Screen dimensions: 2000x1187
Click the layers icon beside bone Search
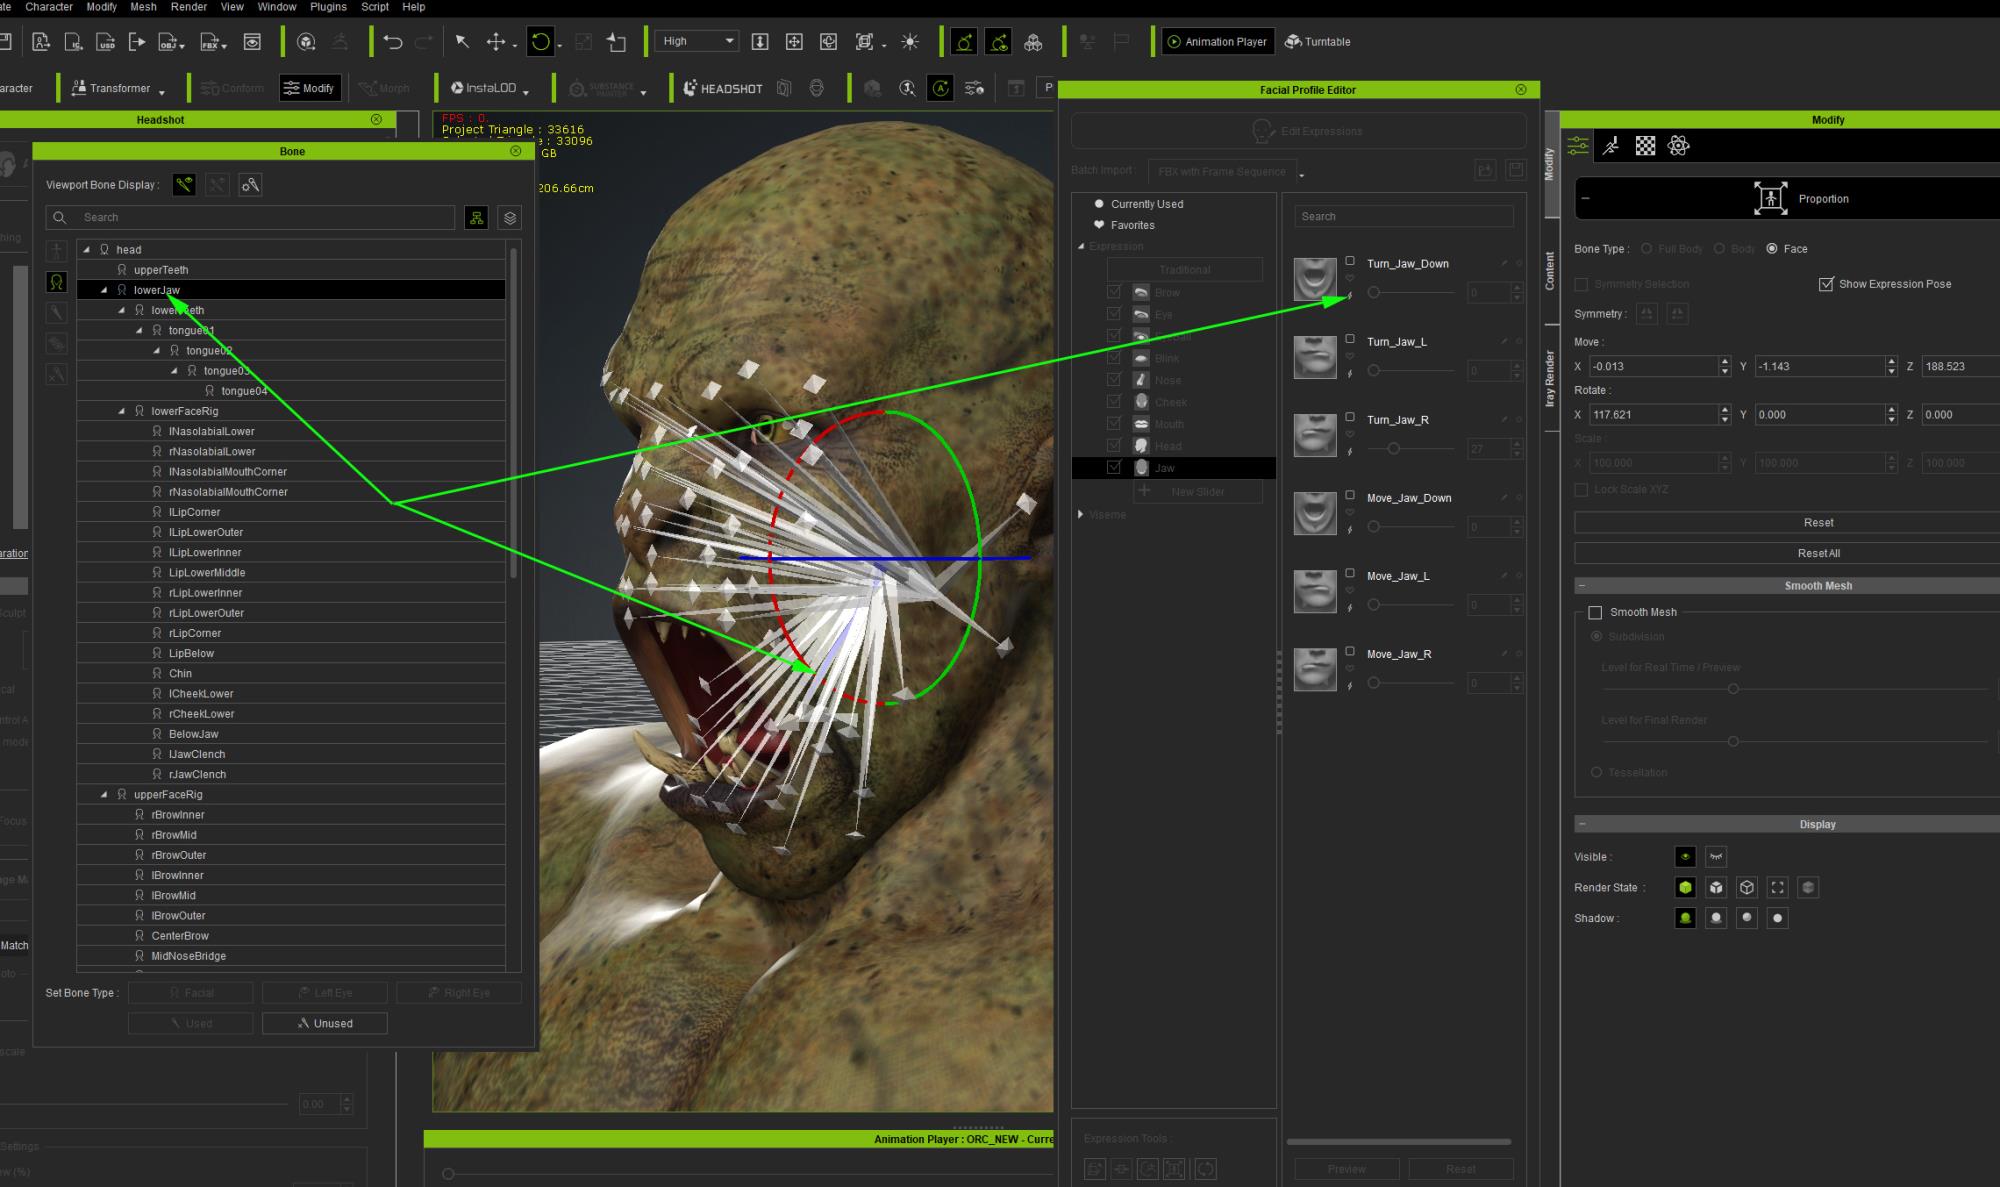point(510,218)
